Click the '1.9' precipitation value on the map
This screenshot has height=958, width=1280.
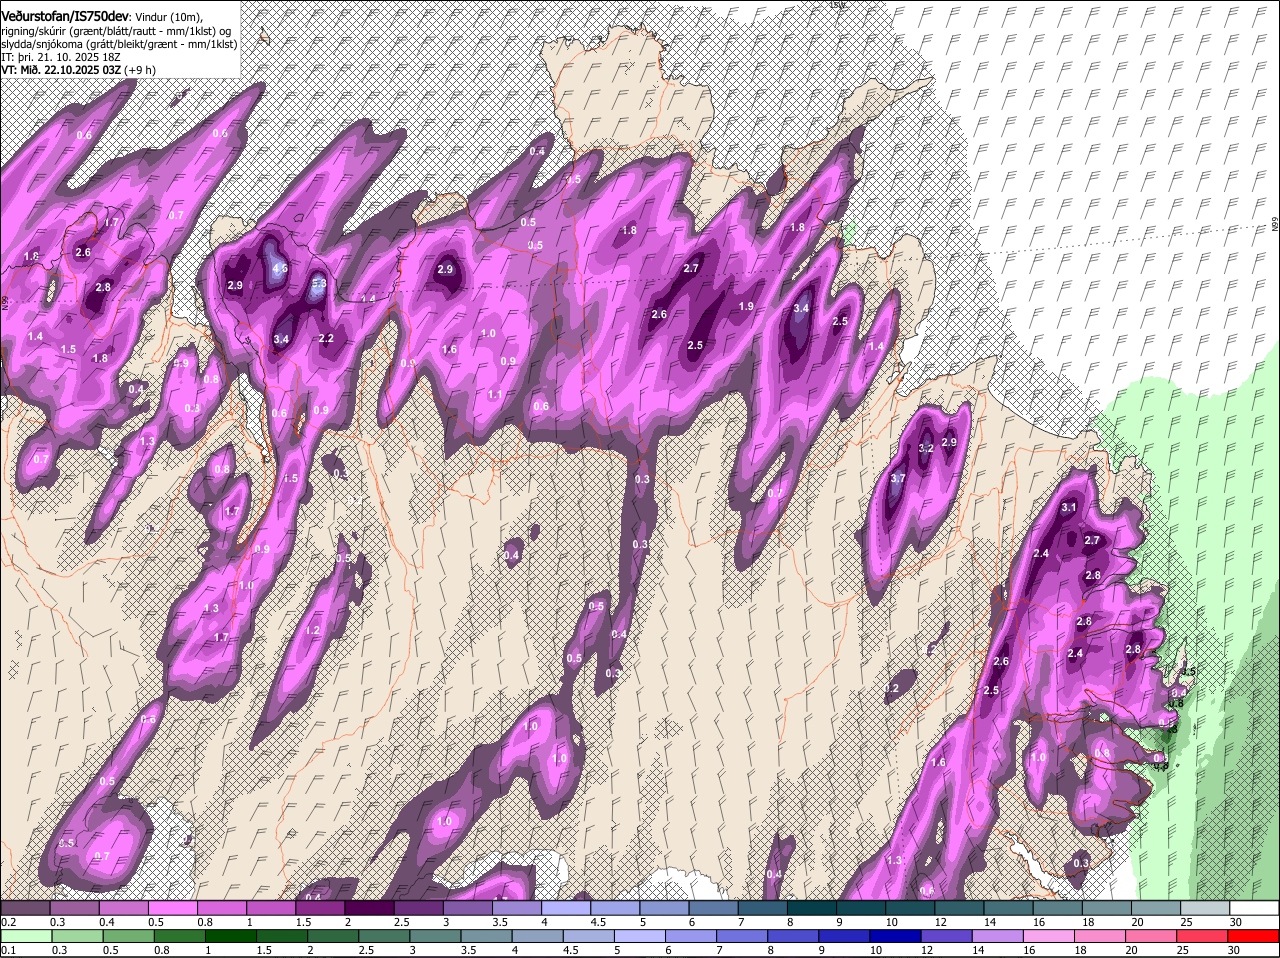(x=746, y=307)
